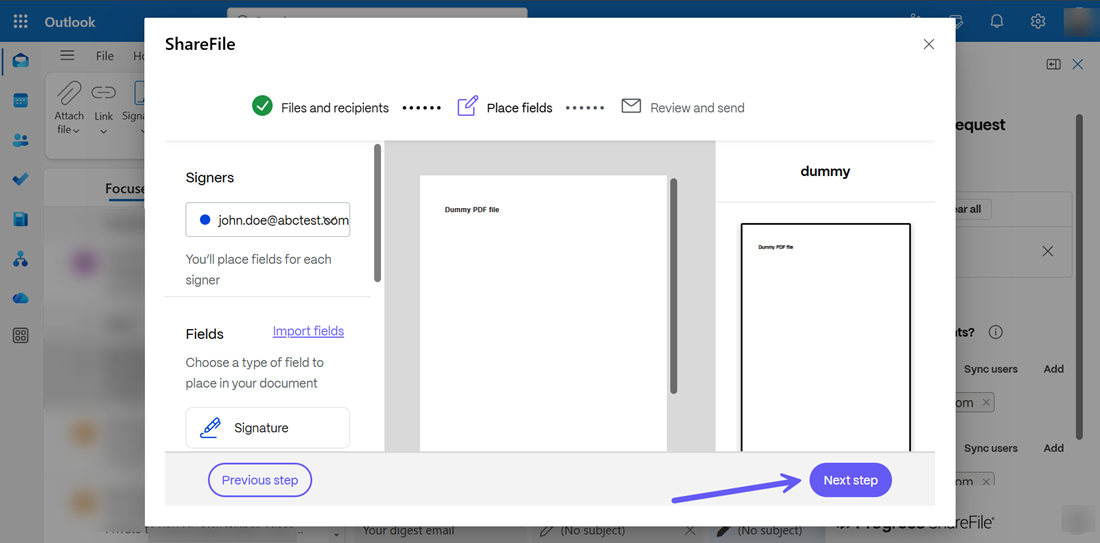Click the Next step button

click(x=850, y=481)
